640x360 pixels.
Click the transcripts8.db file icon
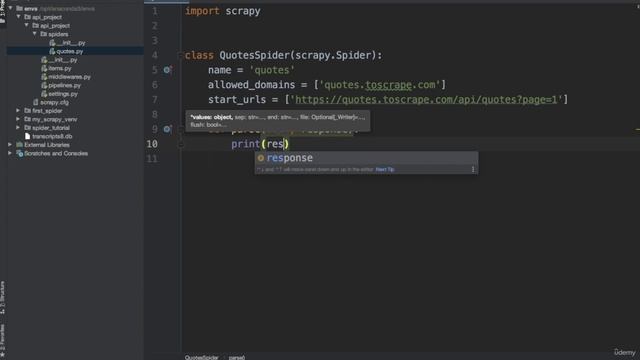pyautogui.click(x=27, y=136)
